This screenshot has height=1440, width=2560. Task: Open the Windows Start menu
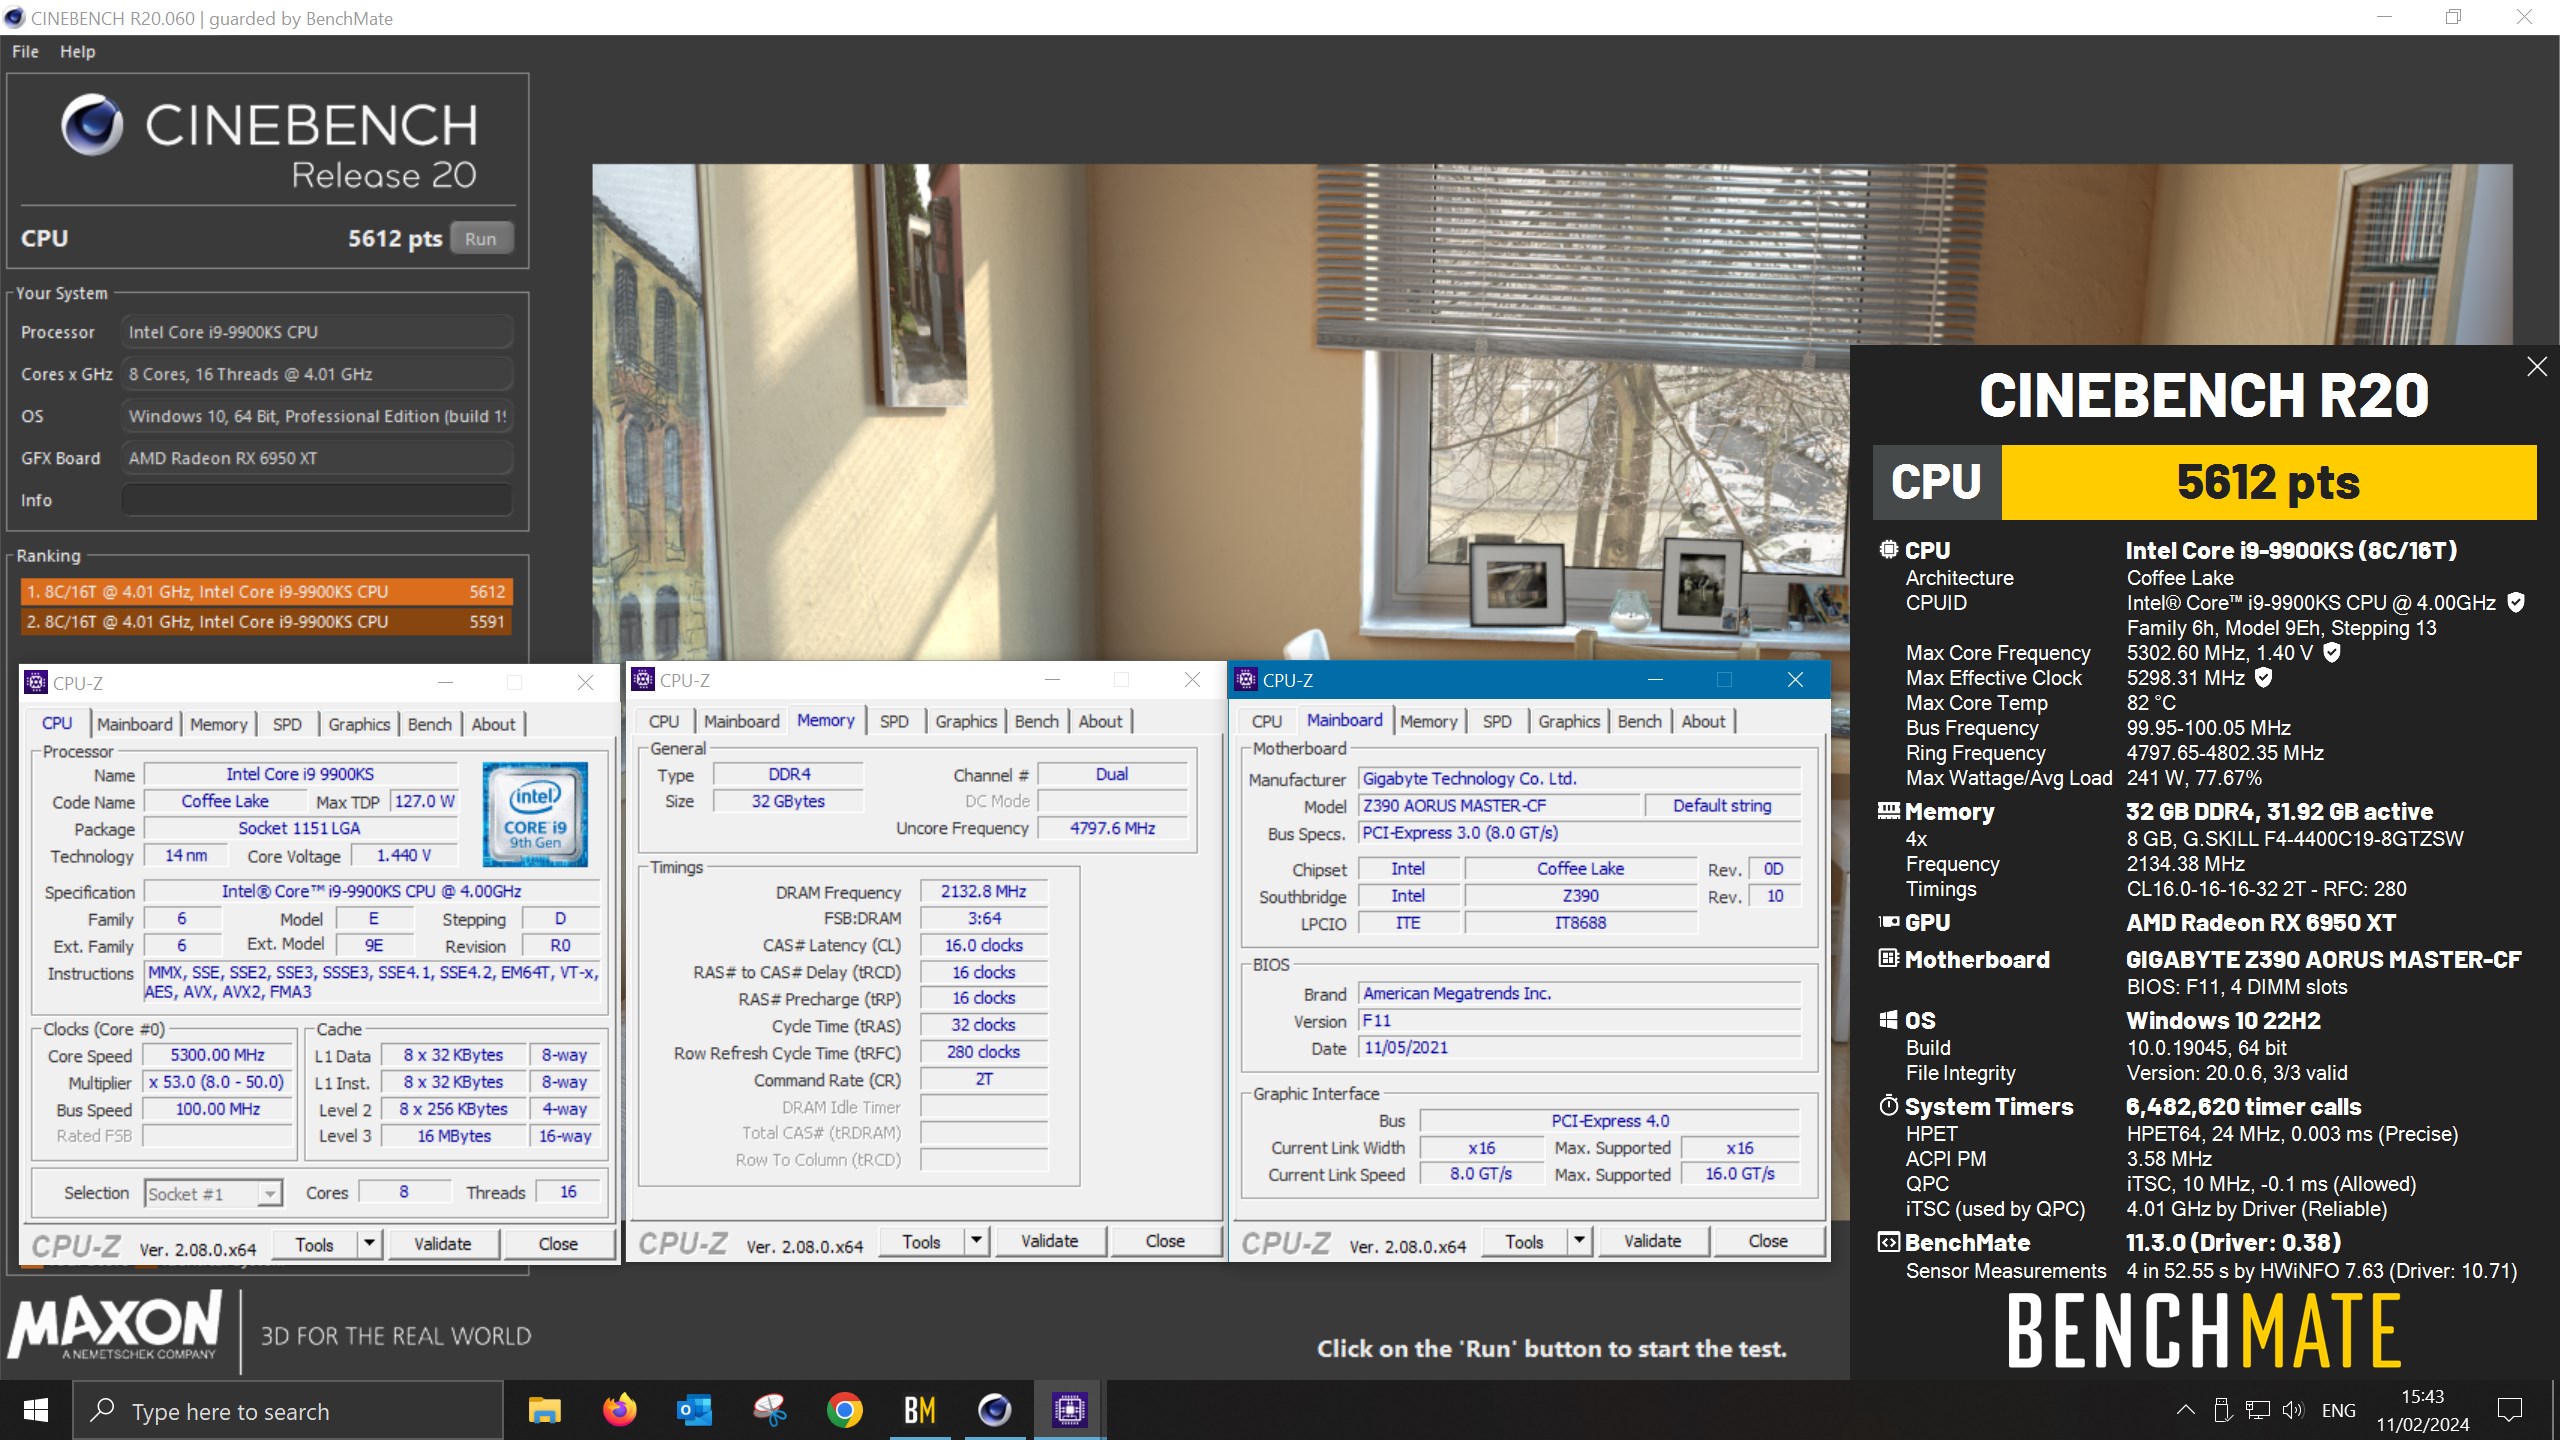(x=36, y=1410)
